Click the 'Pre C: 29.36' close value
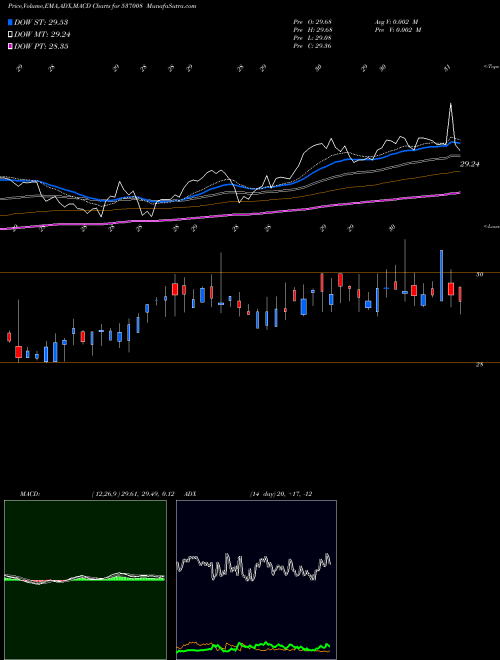Viewport: 500px width, 660px height. tap(313, 46)
